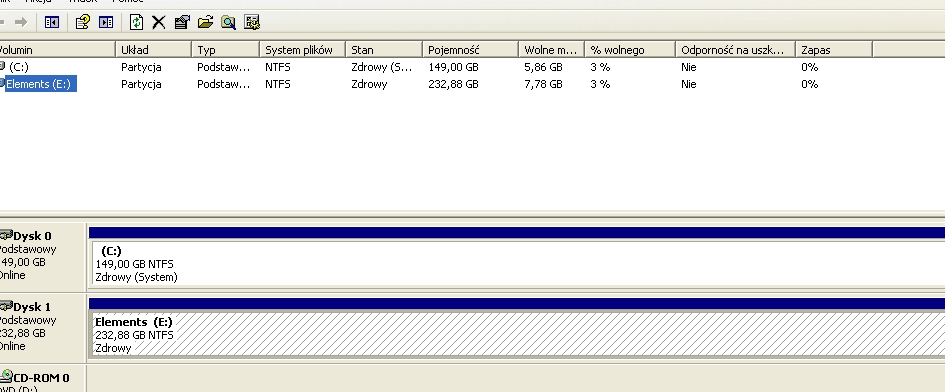
Task: Click the open folder toolbar icon
Action: point(206,22)
